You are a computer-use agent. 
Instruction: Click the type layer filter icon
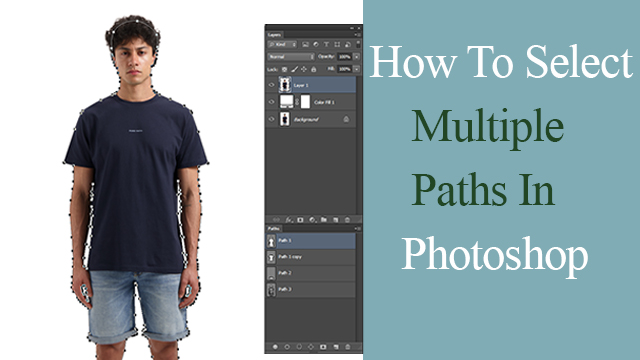326,44
